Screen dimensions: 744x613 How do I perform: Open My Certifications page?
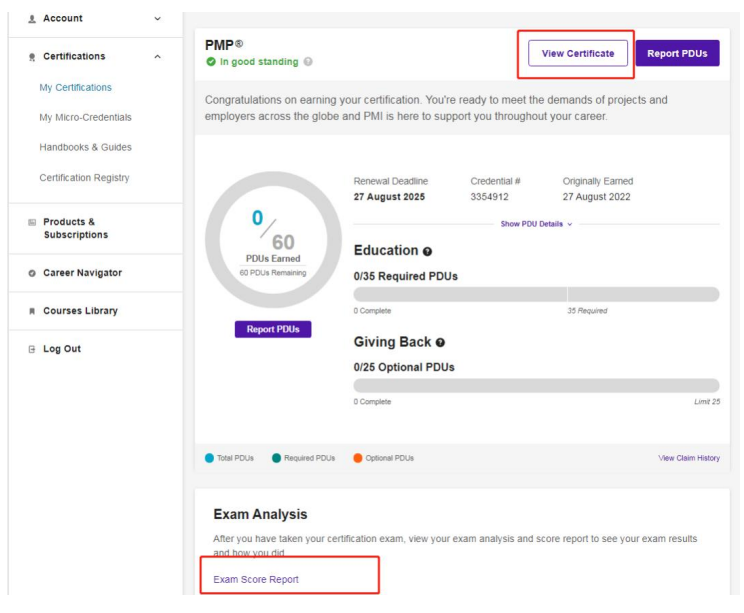pos(75,87)
